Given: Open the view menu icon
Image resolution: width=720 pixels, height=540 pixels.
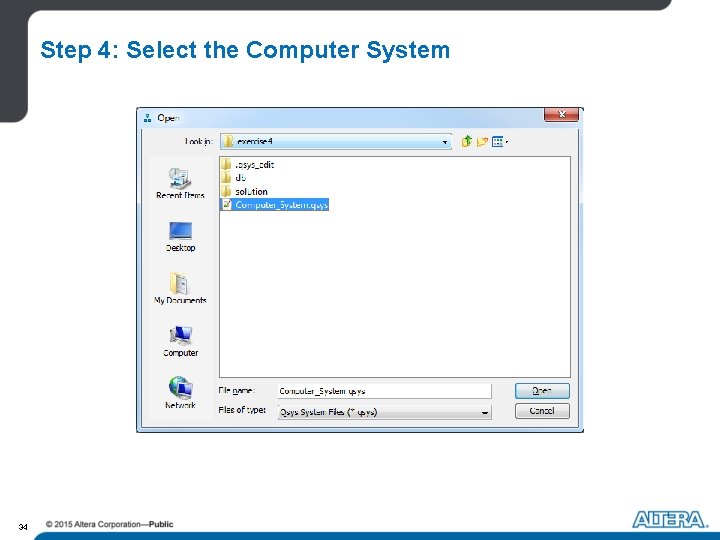Looking at the screenshot, I should [500, 141].
